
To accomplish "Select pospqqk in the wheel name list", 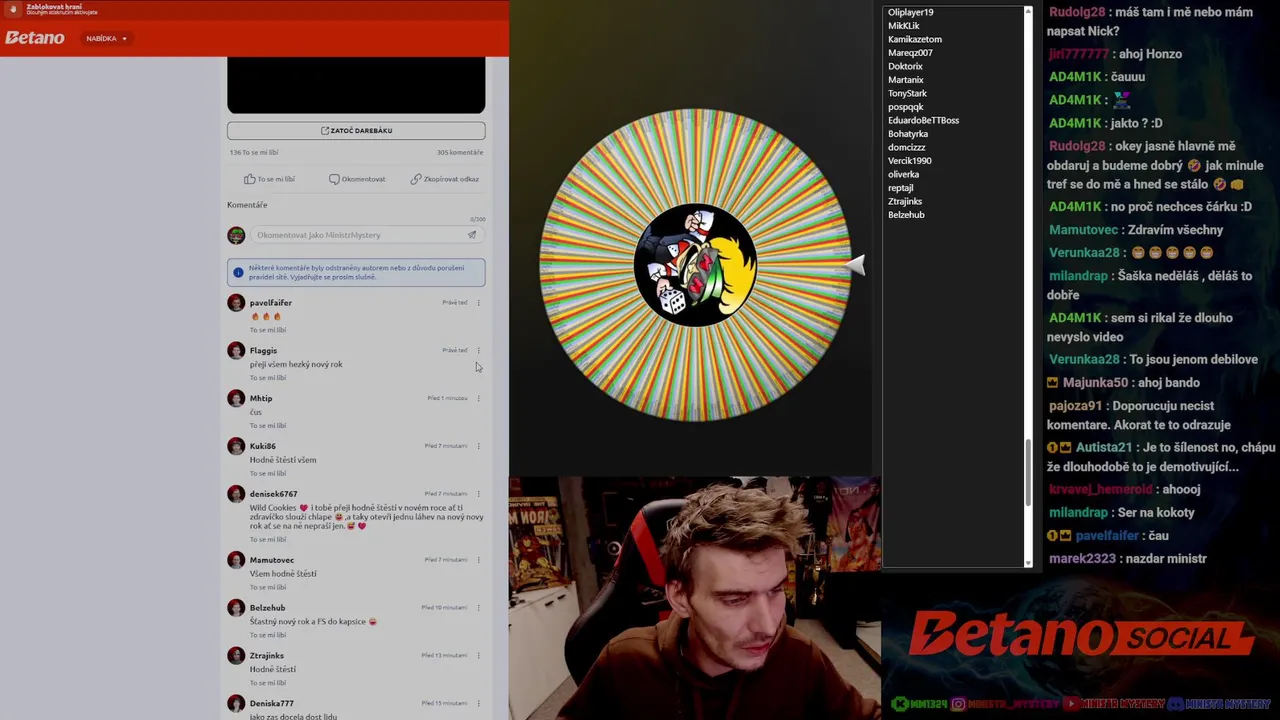I will click(906, 107).
